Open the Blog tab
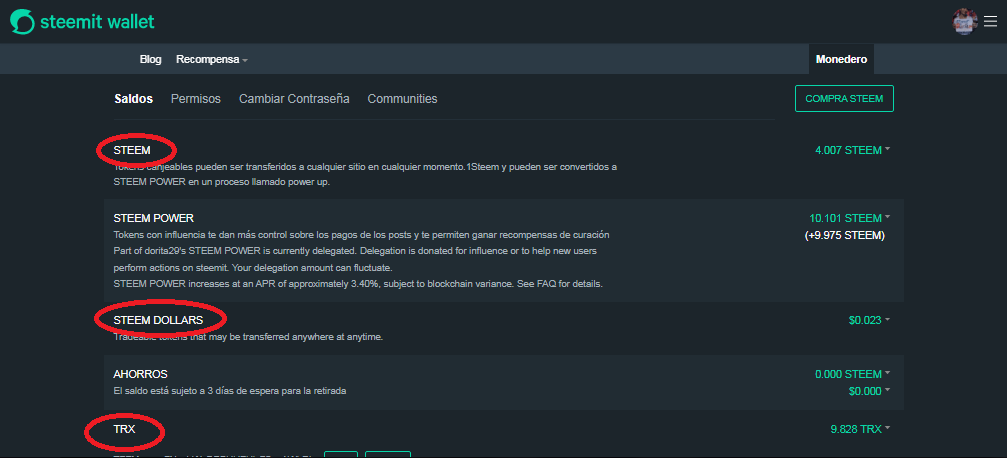 pos(150,59)
